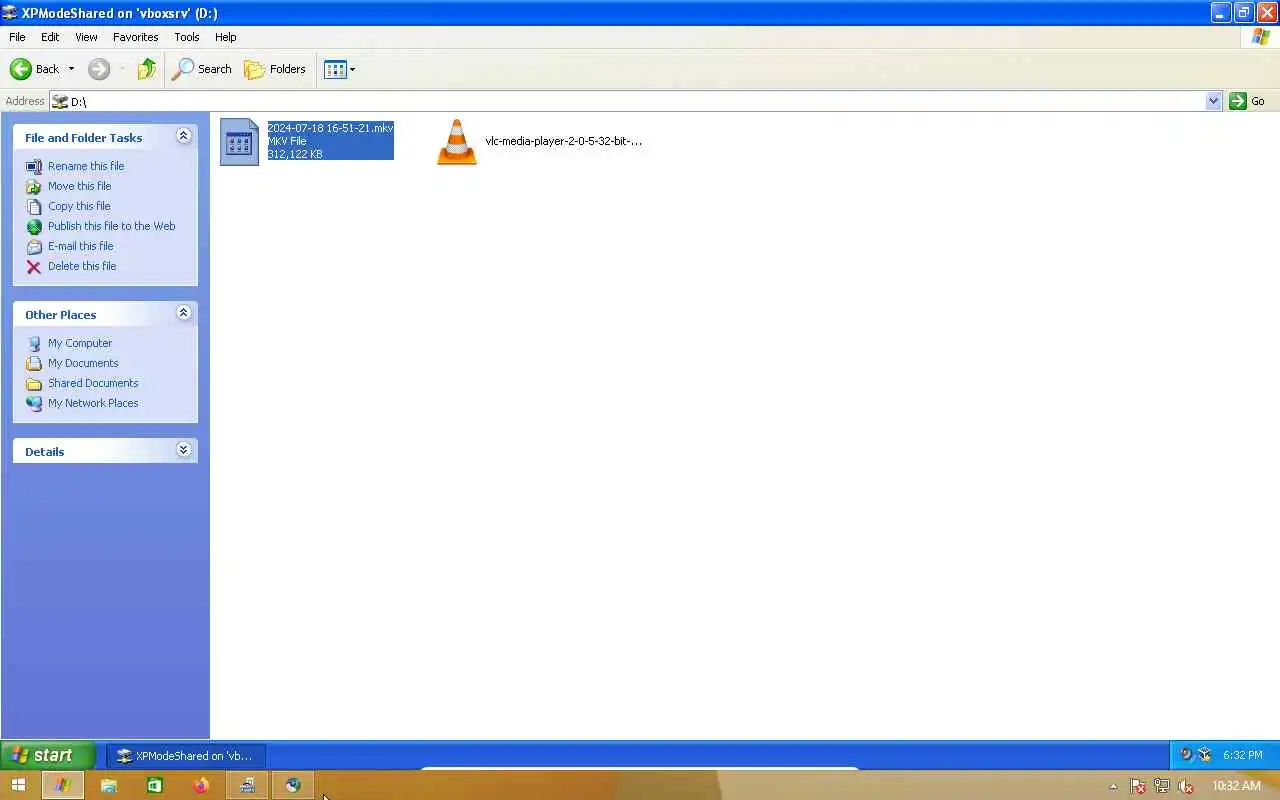This screenshot has height=800, width=1280.
Task: Open the Favorites menu
Action: 135,37
